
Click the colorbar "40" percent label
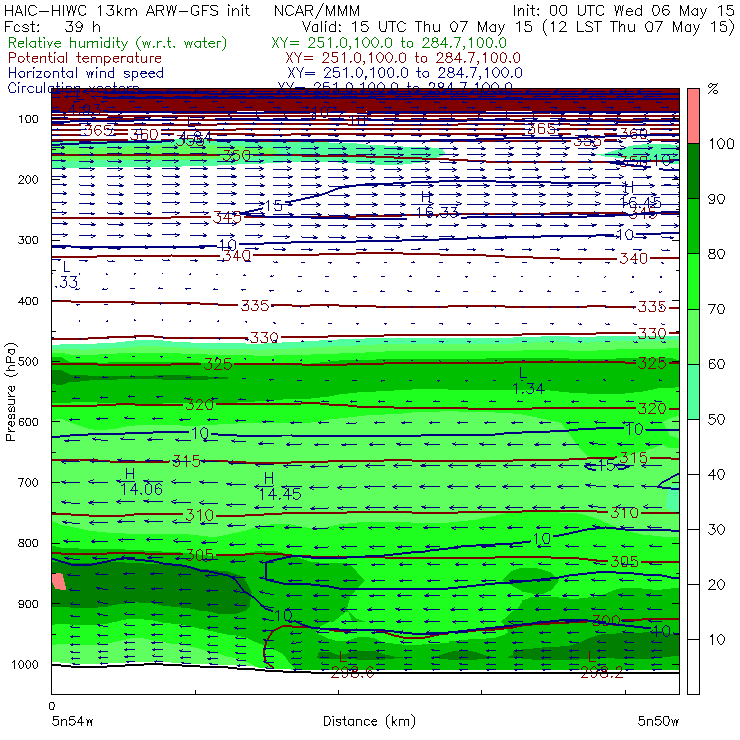[x=716, y=475]
